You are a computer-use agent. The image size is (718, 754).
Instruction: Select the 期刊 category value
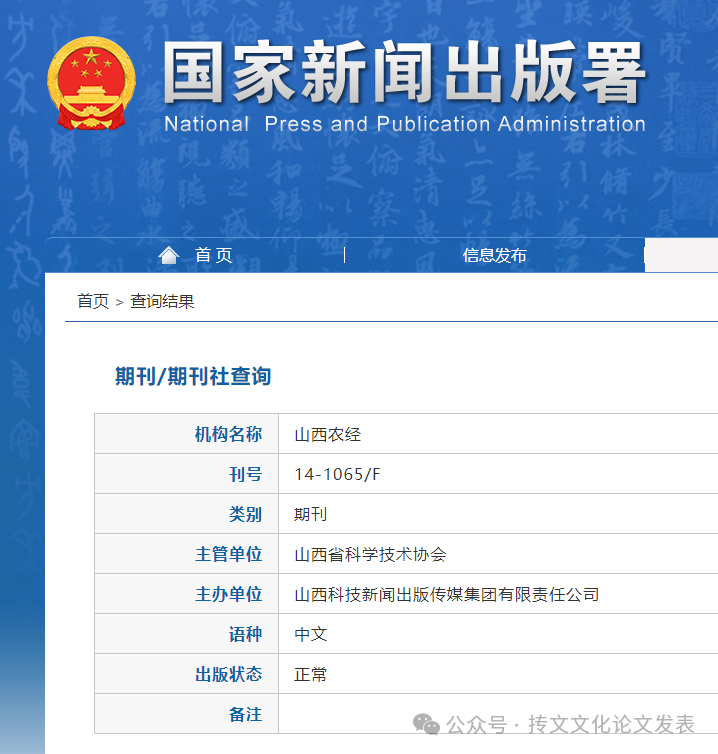click(x=311, y=515)
